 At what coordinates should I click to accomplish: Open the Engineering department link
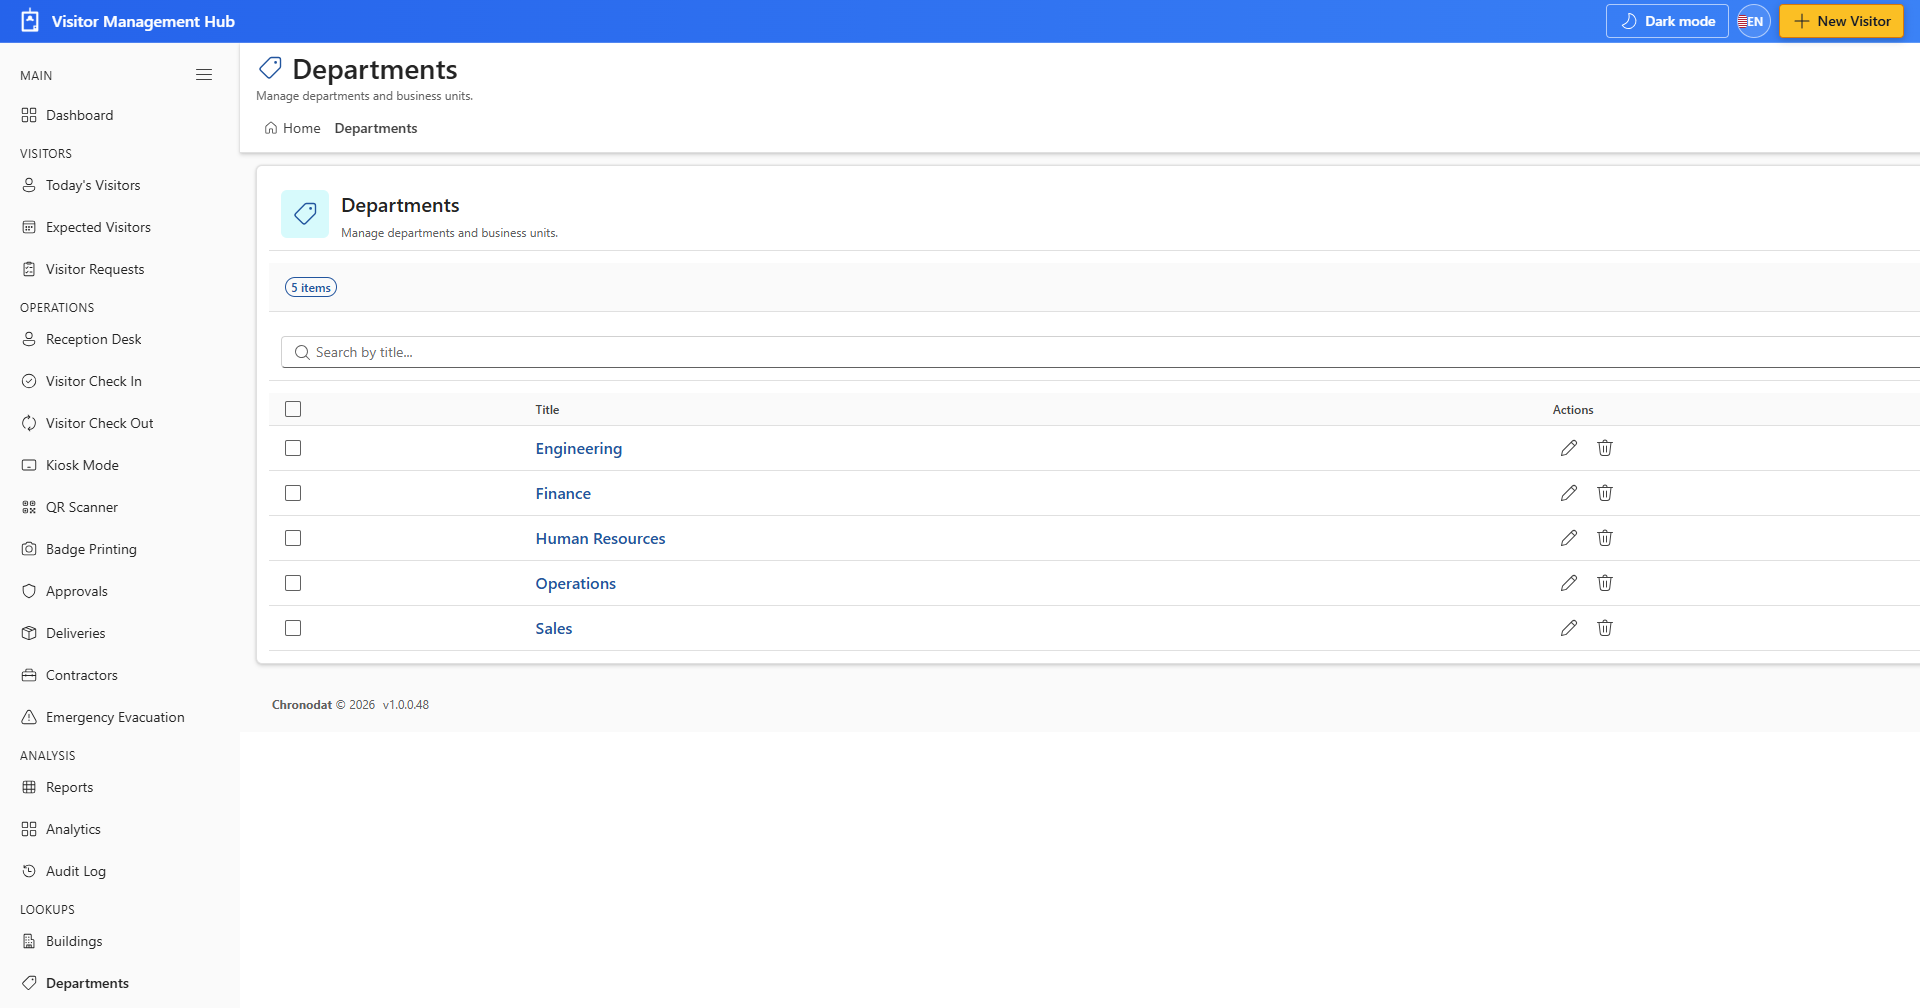[x=578, y=448]
